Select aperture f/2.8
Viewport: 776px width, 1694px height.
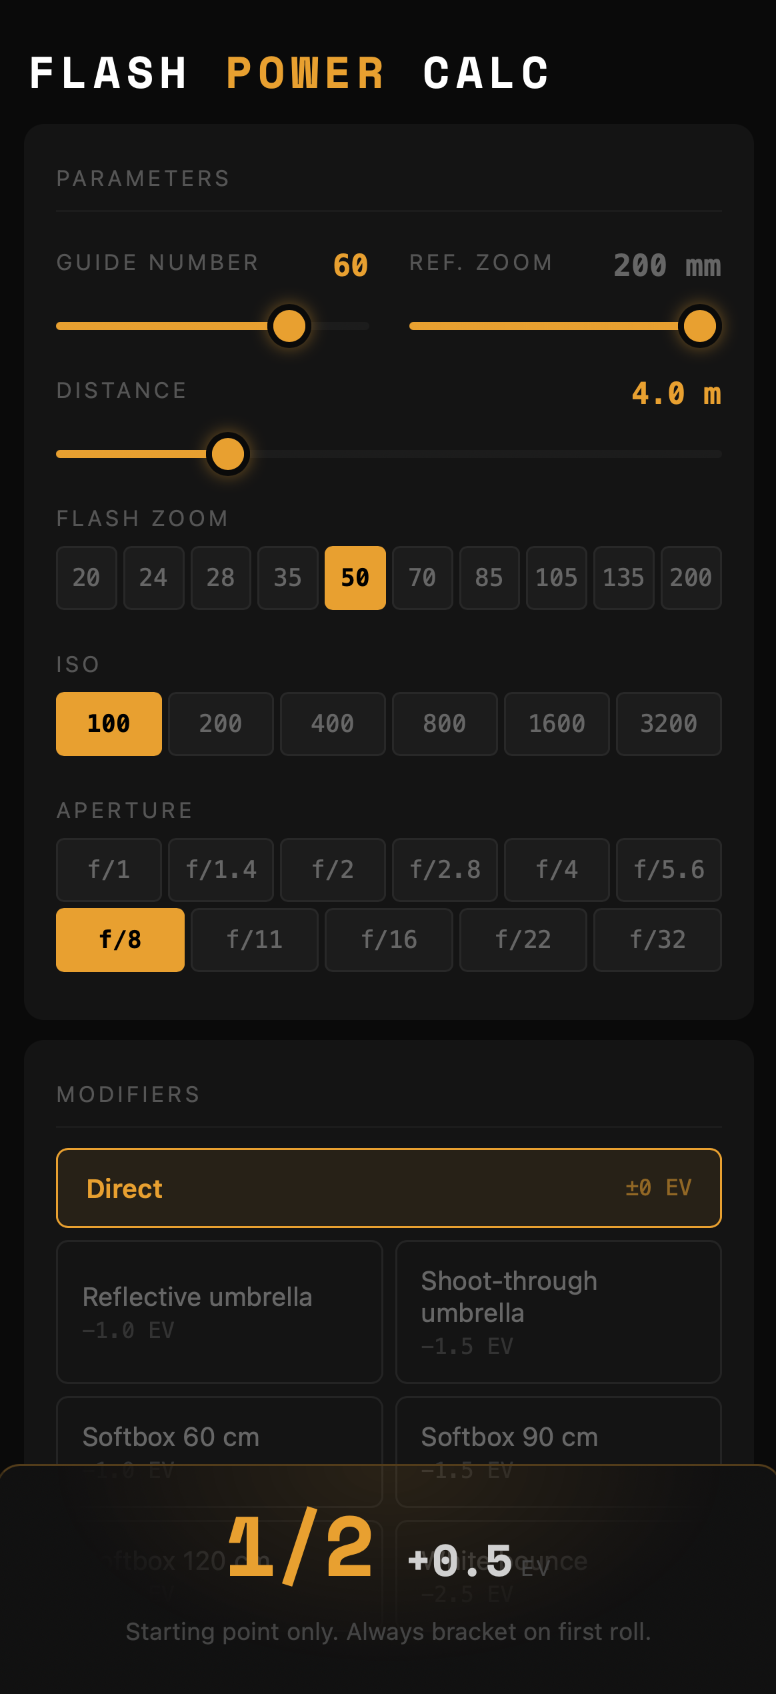(445, 870)
